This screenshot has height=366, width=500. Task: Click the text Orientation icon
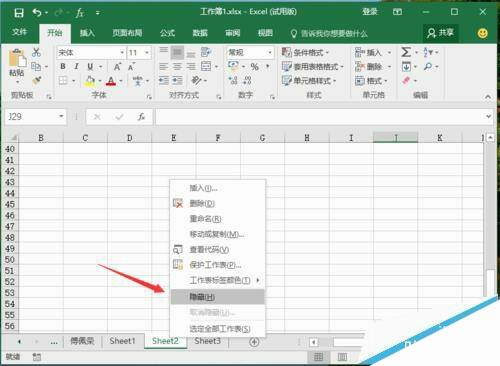tap(196, 80)
